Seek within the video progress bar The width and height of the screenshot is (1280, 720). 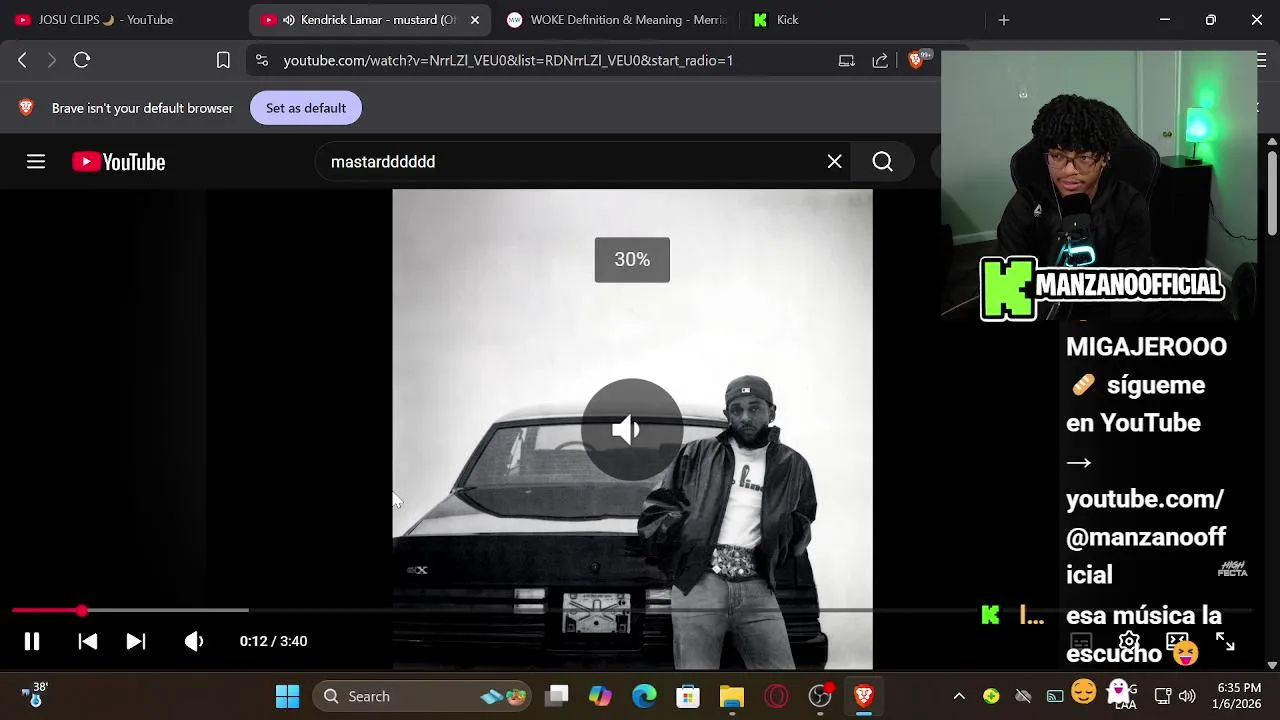click(x=632, y=610)
